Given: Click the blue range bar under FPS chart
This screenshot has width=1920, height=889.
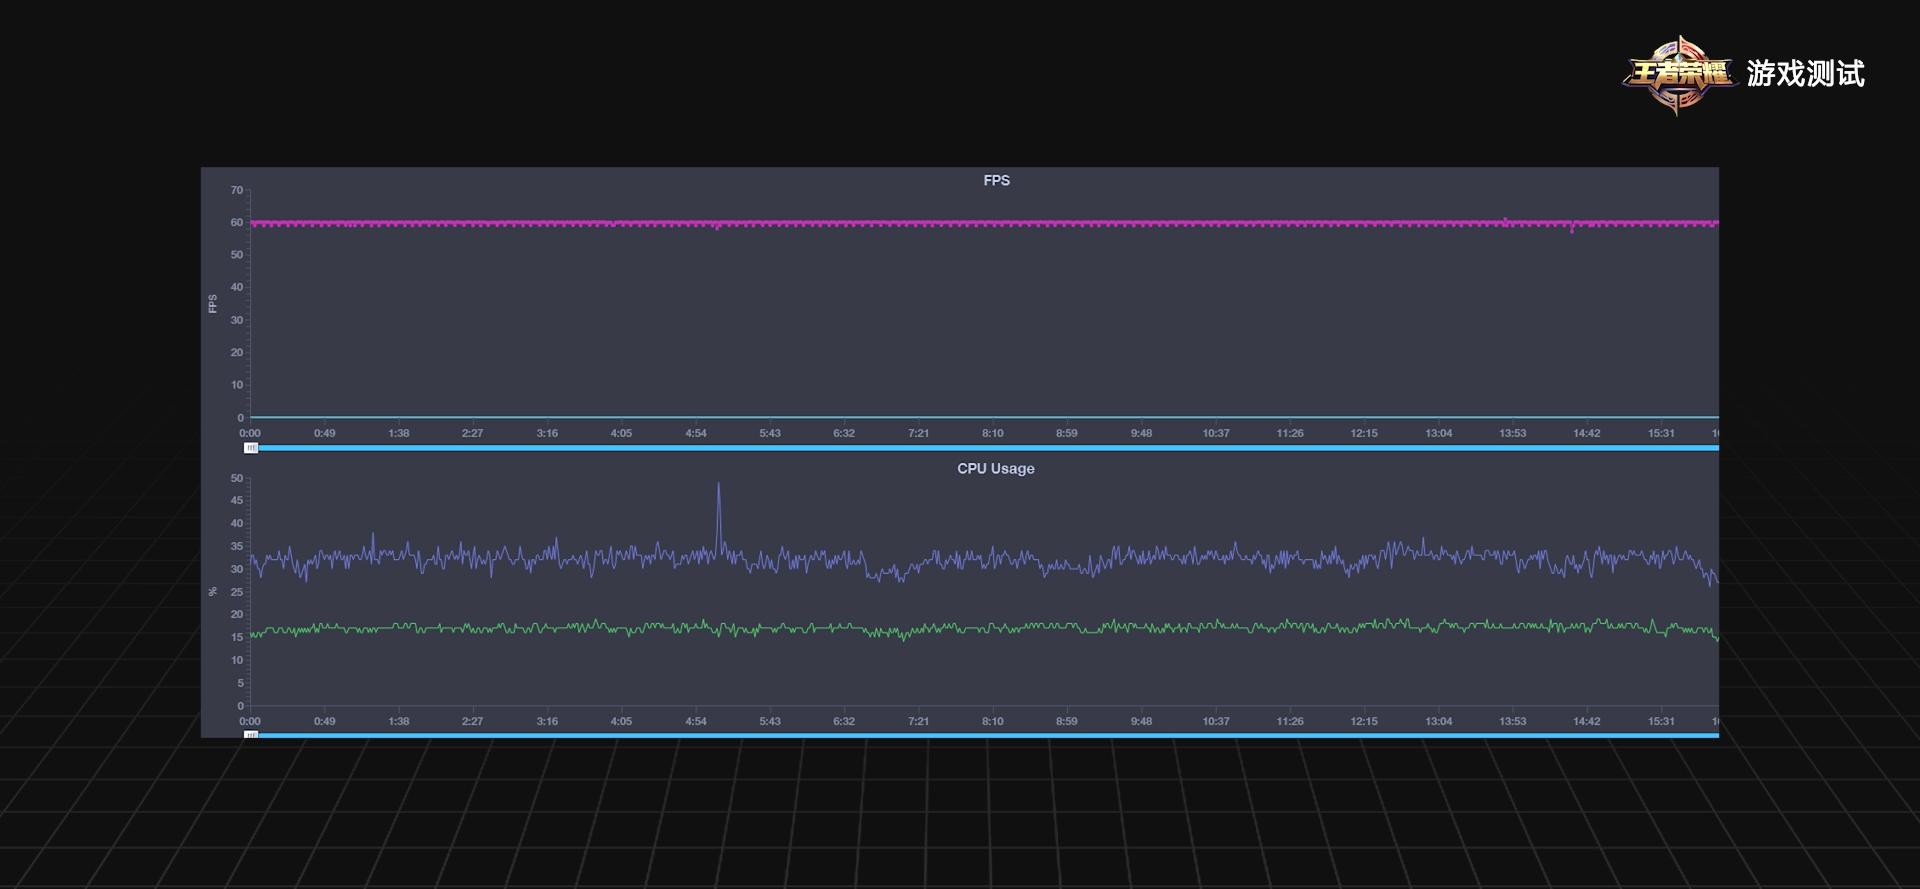Looking at the screenshot, I should click(985, 448).
